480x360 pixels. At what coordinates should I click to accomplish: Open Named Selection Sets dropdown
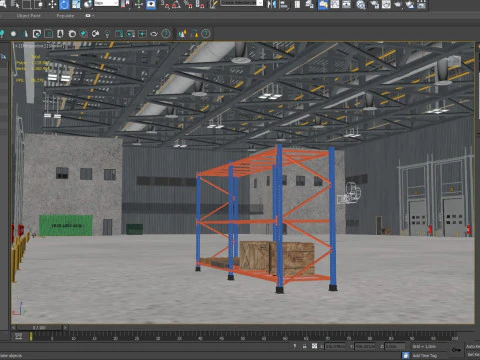coord(242,3)
